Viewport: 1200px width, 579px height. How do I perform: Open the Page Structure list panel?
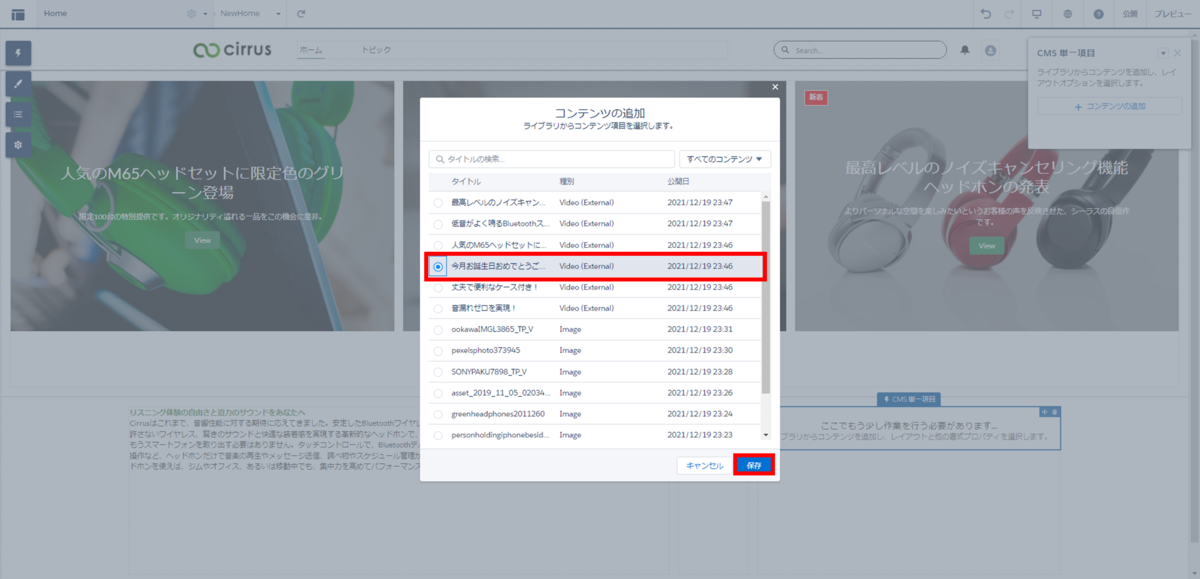(x=18, y=115)
